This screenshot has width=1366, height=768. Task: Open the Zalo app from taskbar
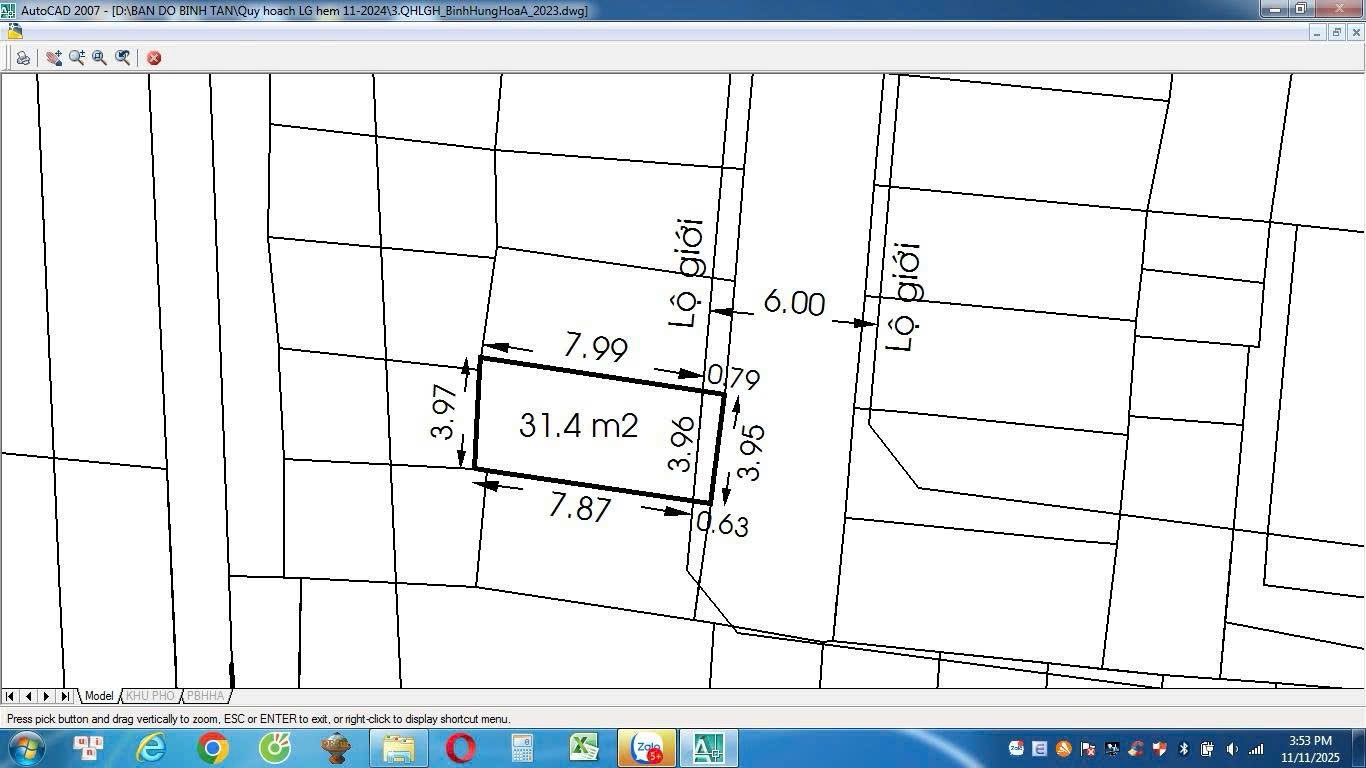647,748
